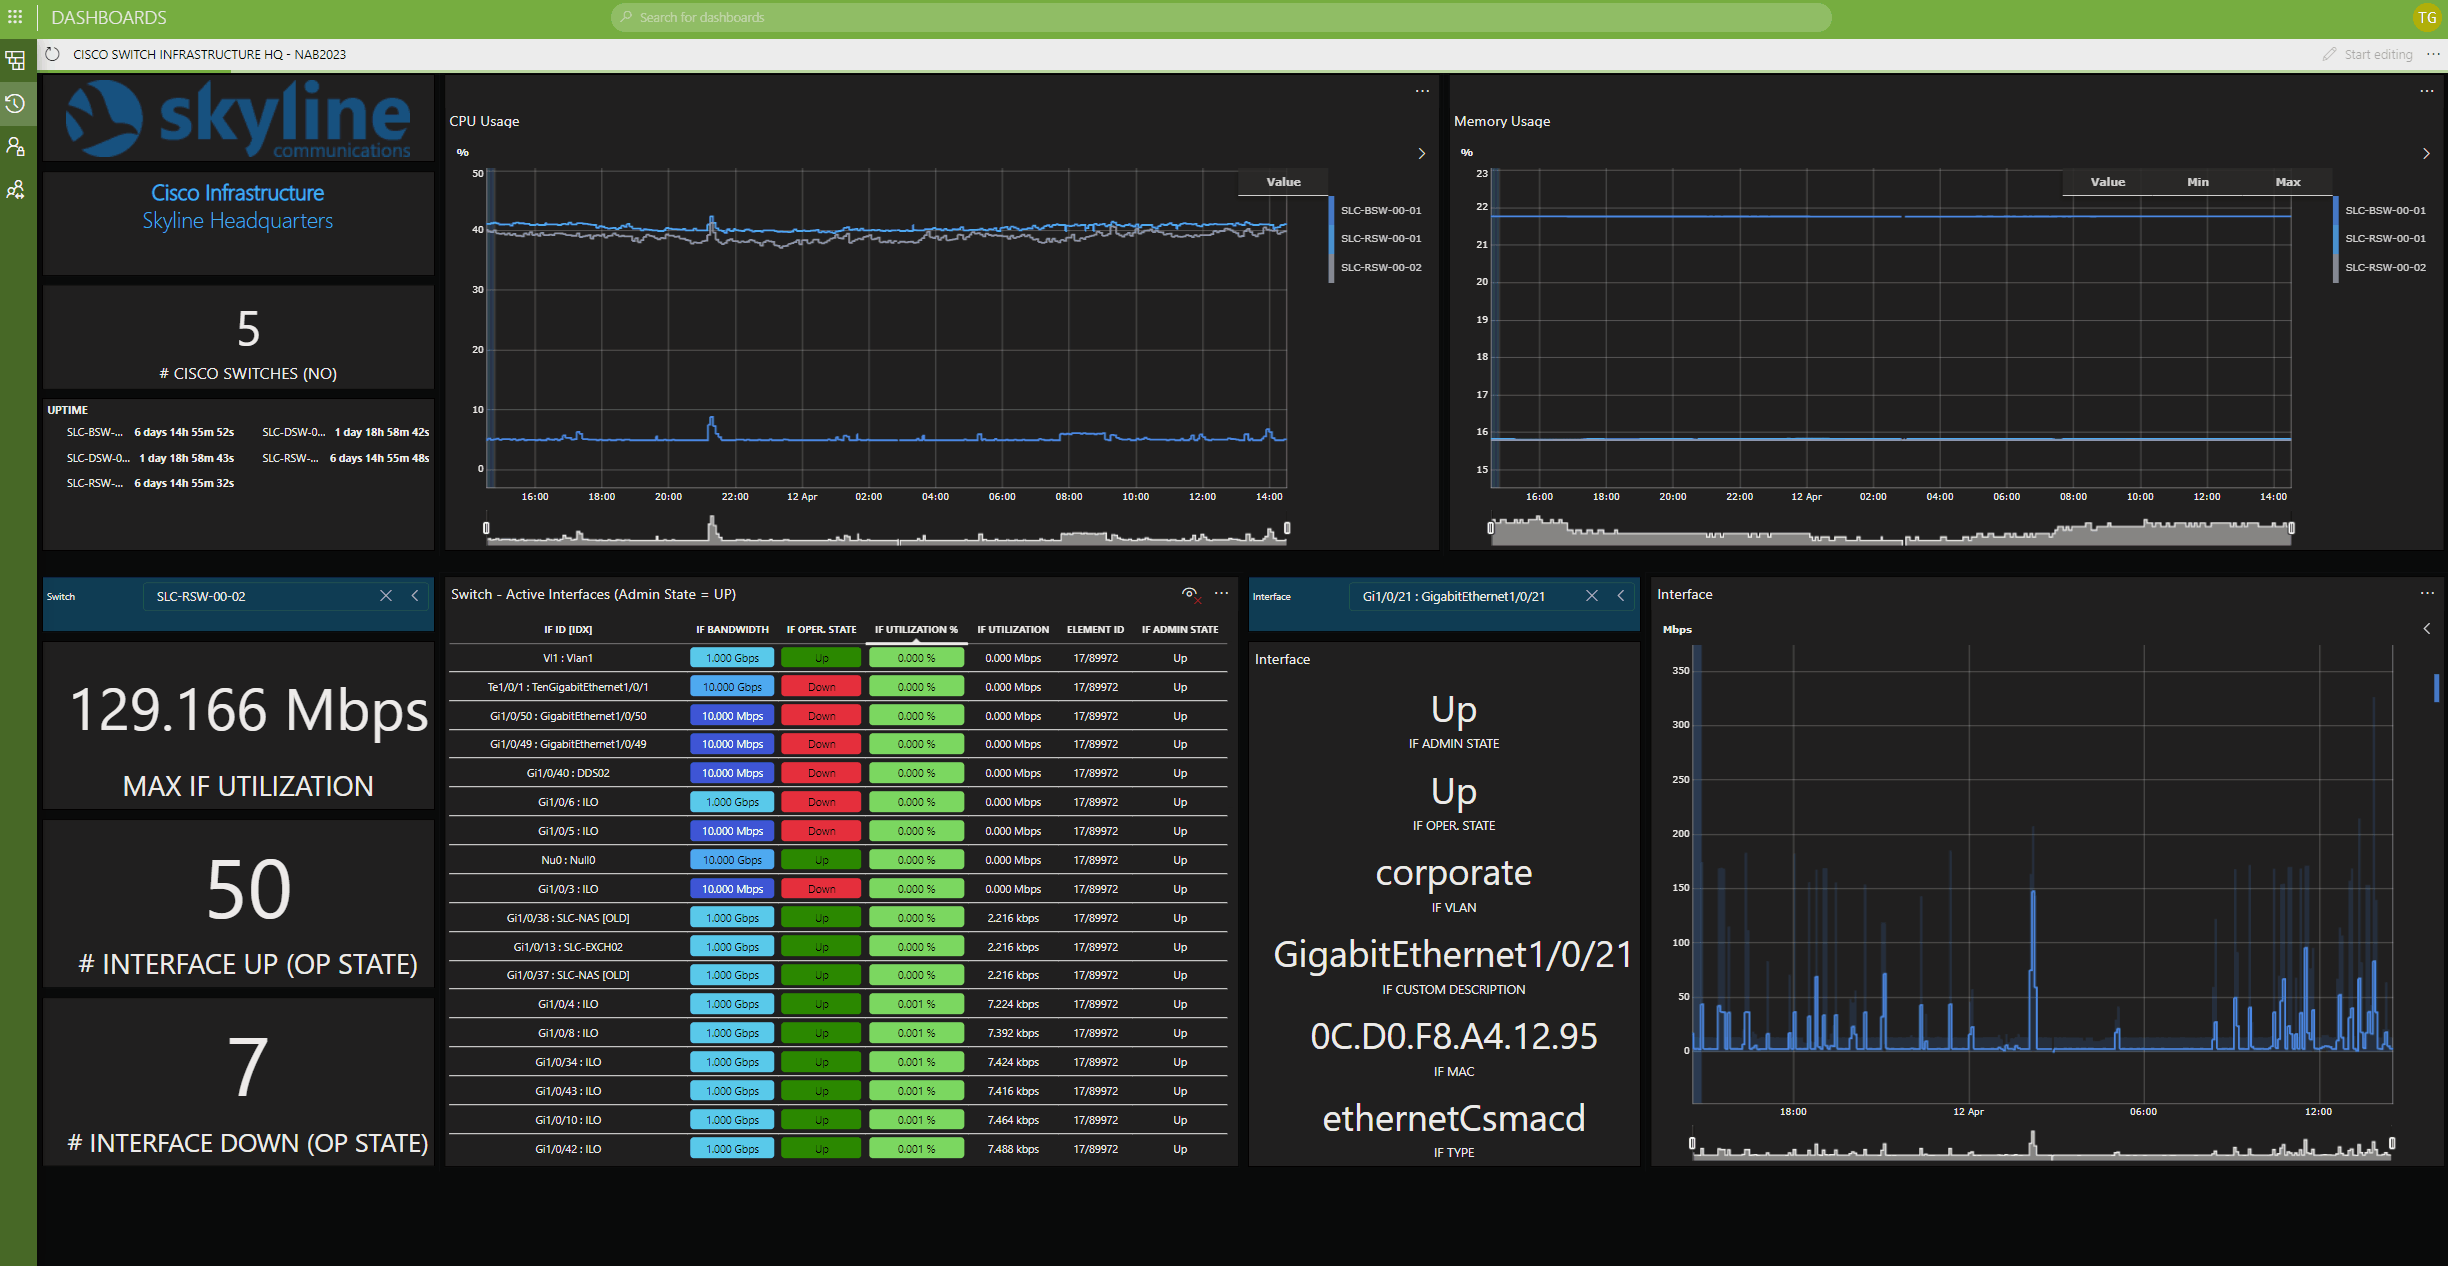This screenshot has width=2448, height=1266.
Task: Click the # INTERFACE UP (OP STATE) tile
Action: click(238, 904)
